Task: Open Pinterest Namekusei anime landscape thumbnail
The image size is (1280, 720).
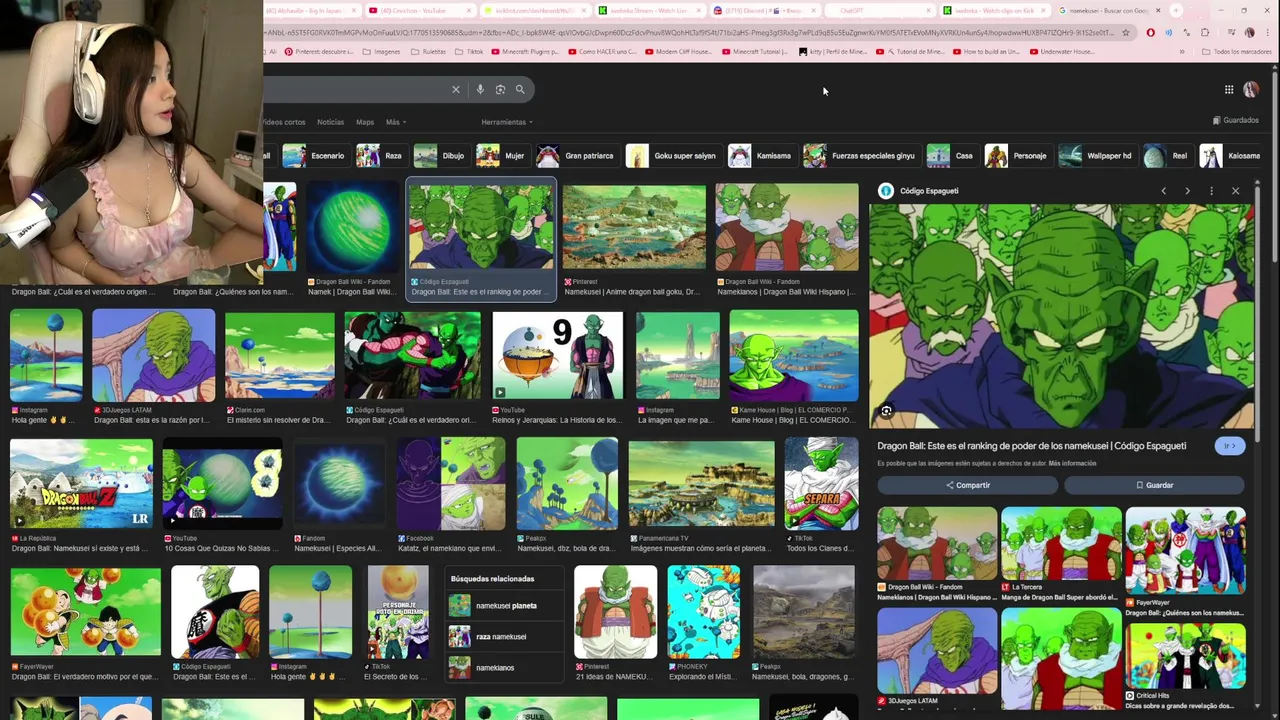Action: click(634, 226)
